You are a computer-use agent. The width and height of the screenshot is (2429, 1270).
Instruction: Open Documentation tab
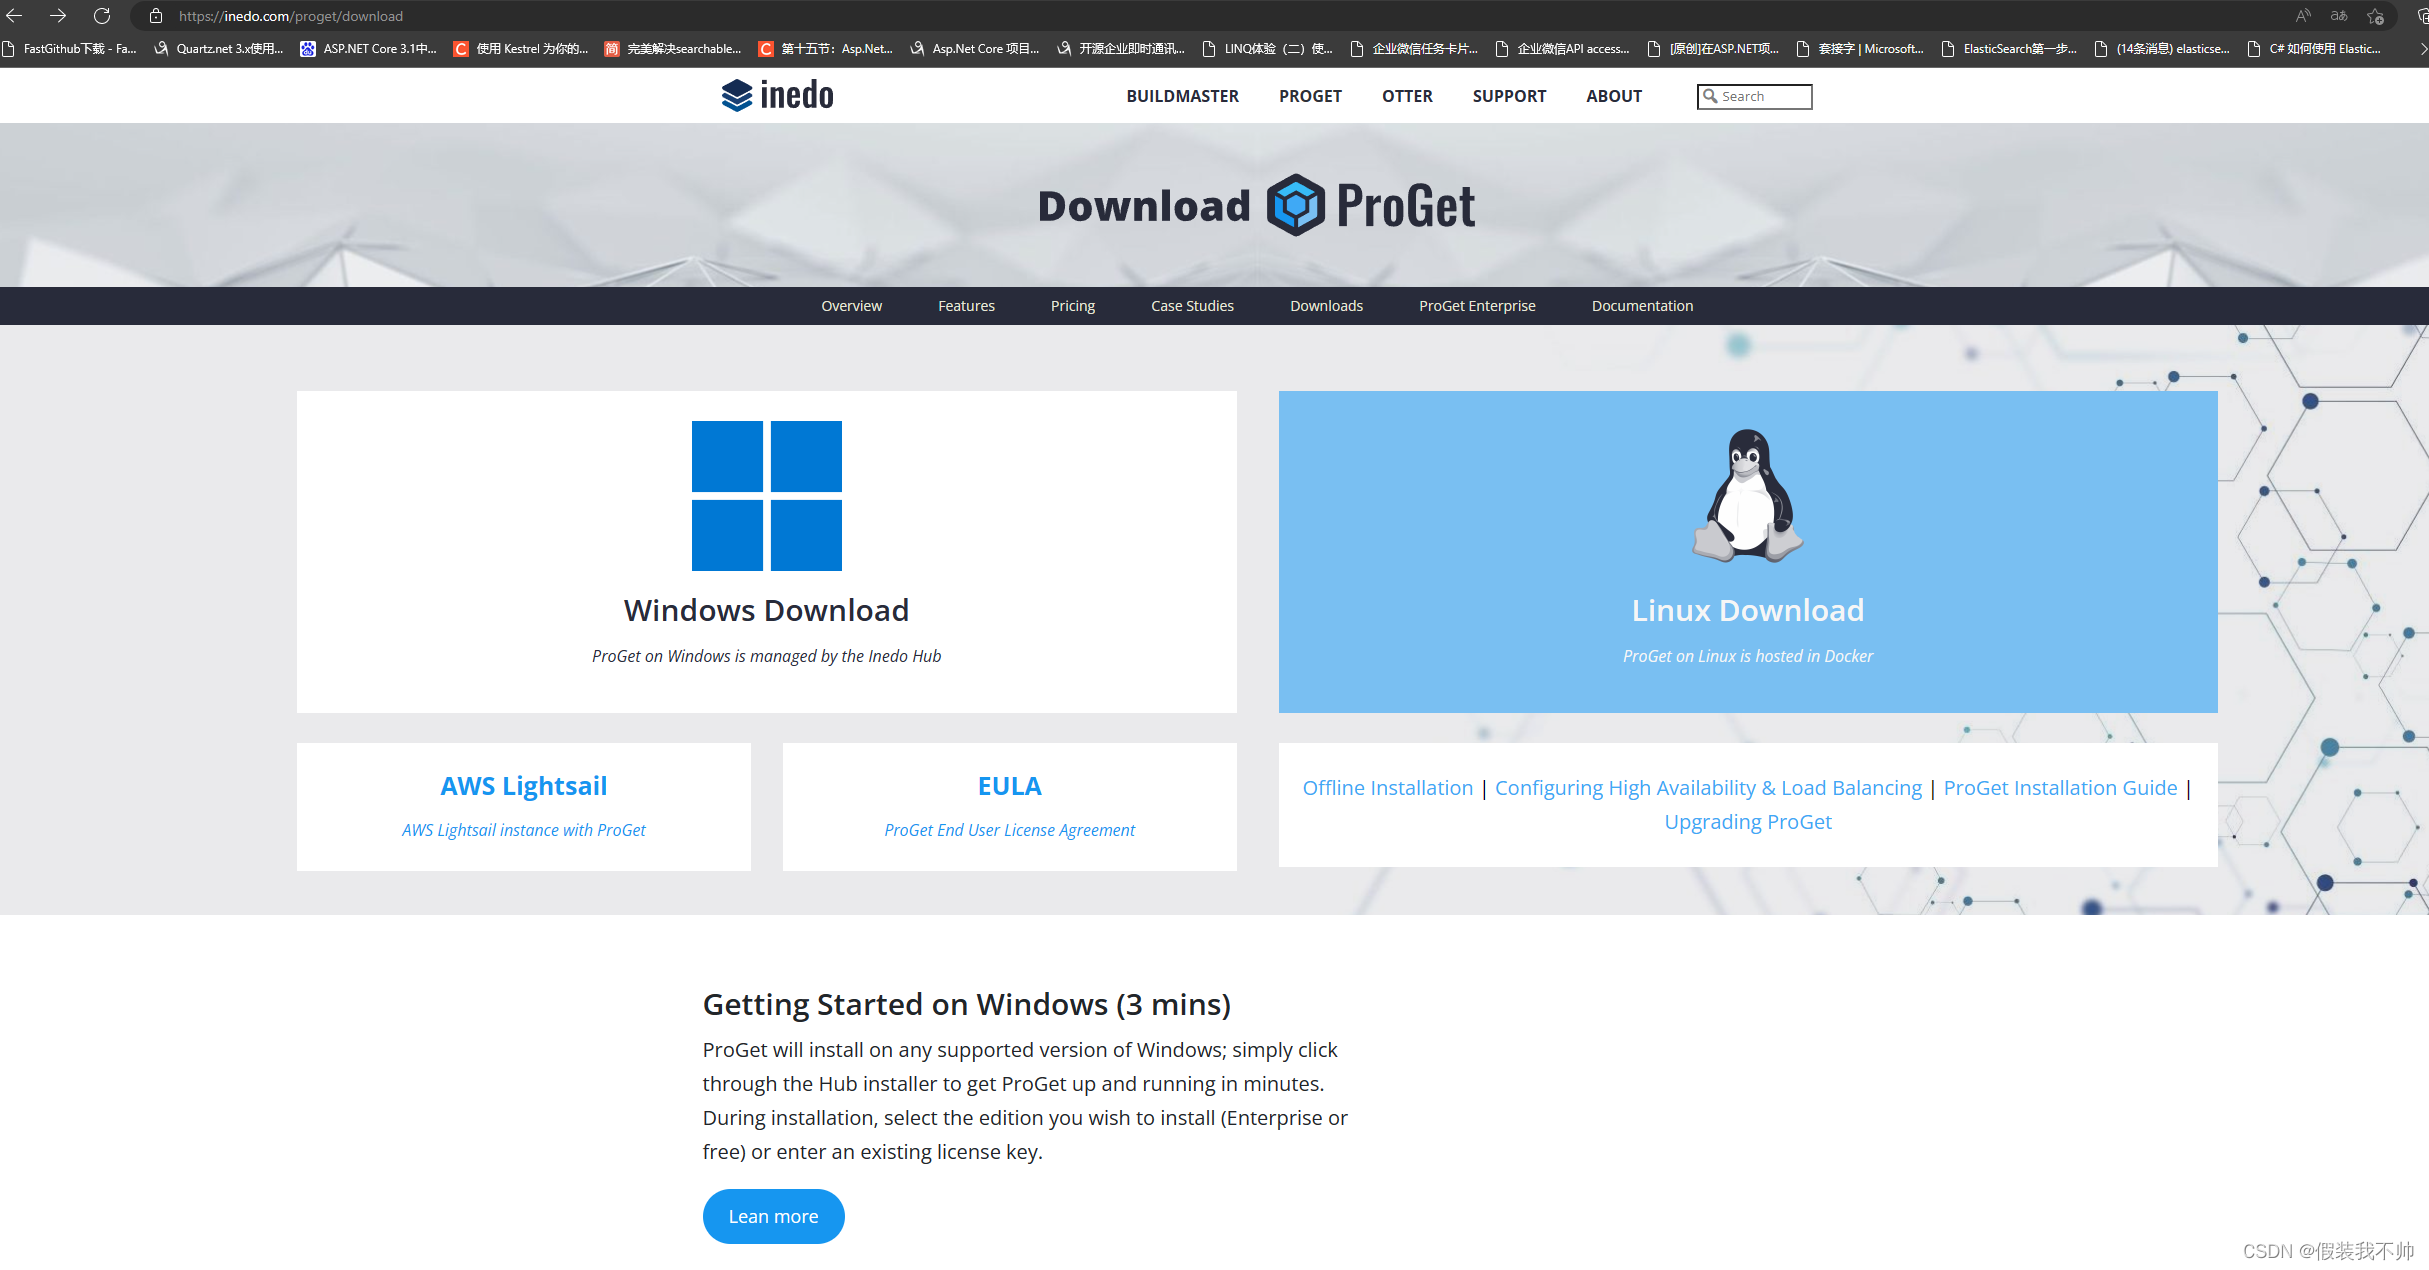[1642, 306]
